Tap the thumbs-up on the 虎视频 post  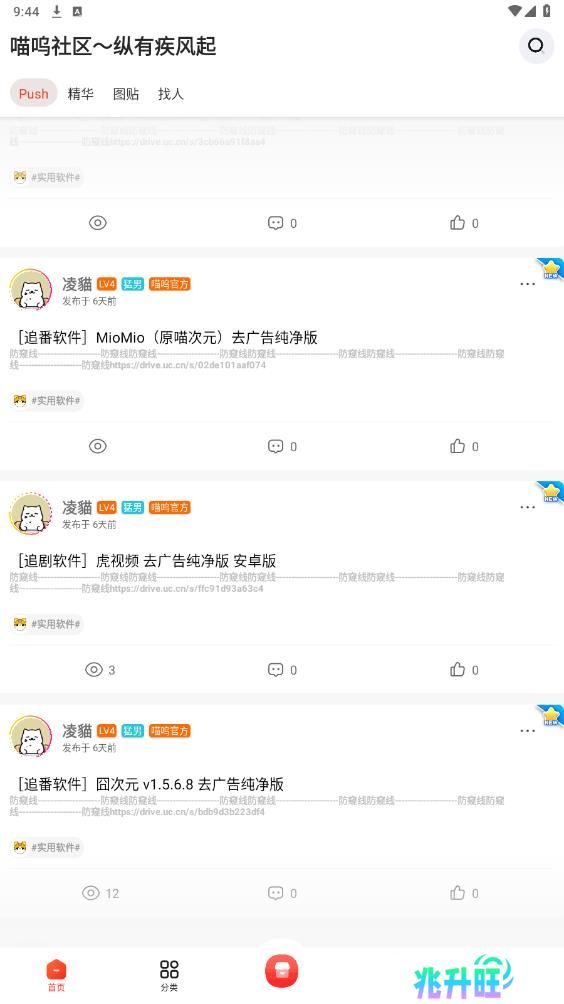[x=457, y=670]
